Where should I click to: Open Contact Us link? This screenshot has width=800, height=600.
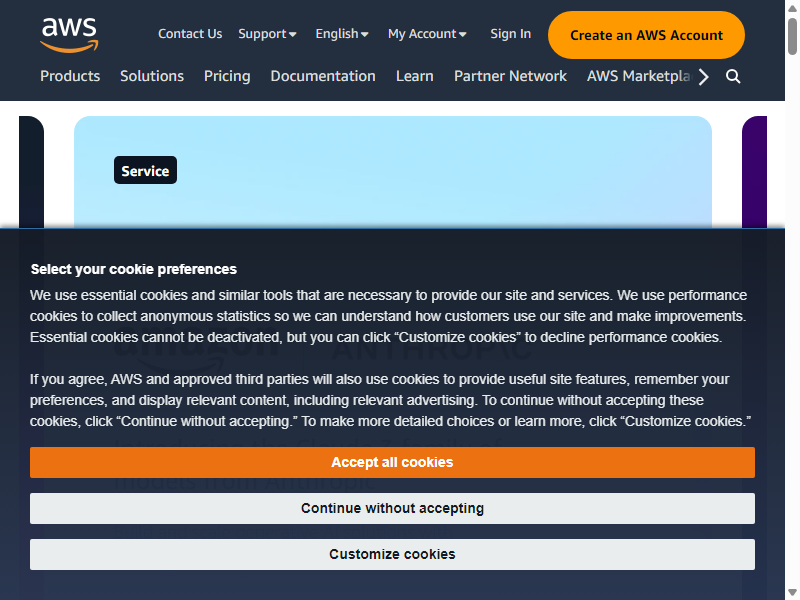click(190, 34)
